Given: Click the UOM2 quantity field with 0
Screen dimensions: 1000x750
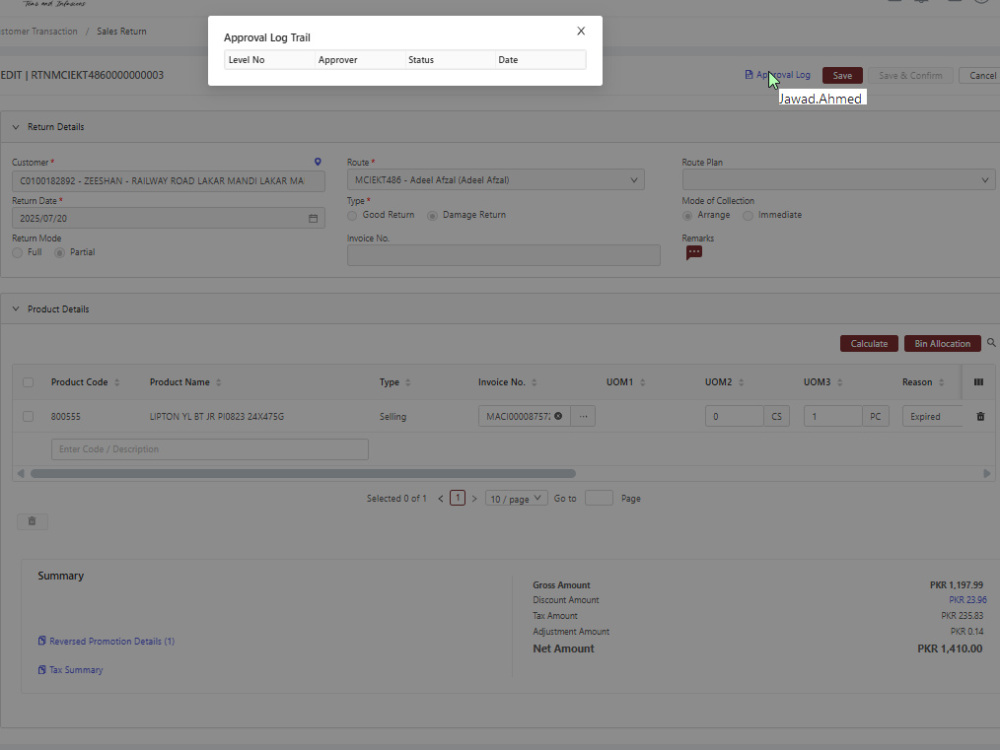Looking at the screenshot, I should (x=734, y=416).
